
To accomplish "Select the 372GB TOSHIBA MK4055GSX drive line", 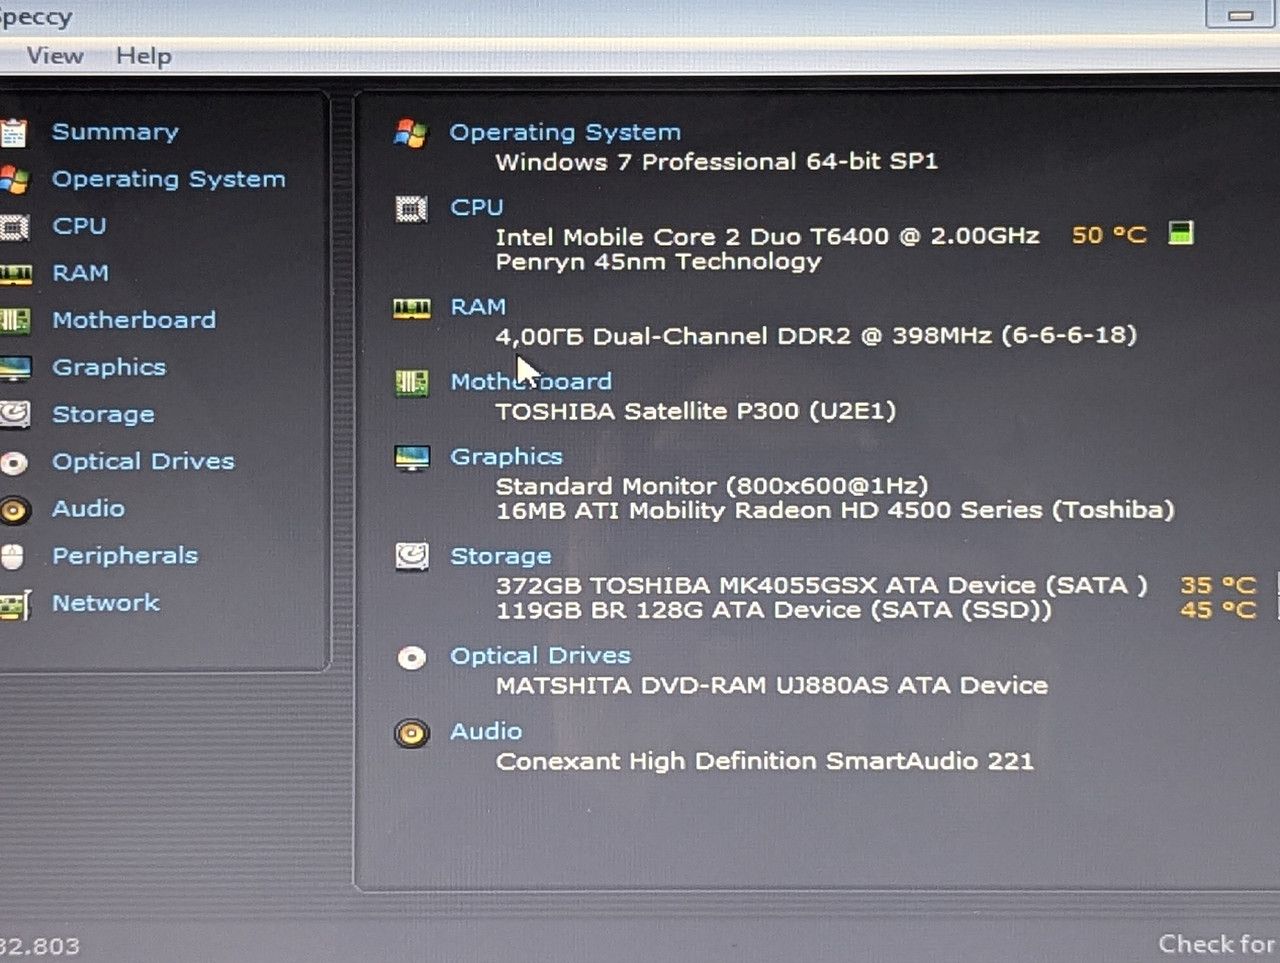I will 821,585.
